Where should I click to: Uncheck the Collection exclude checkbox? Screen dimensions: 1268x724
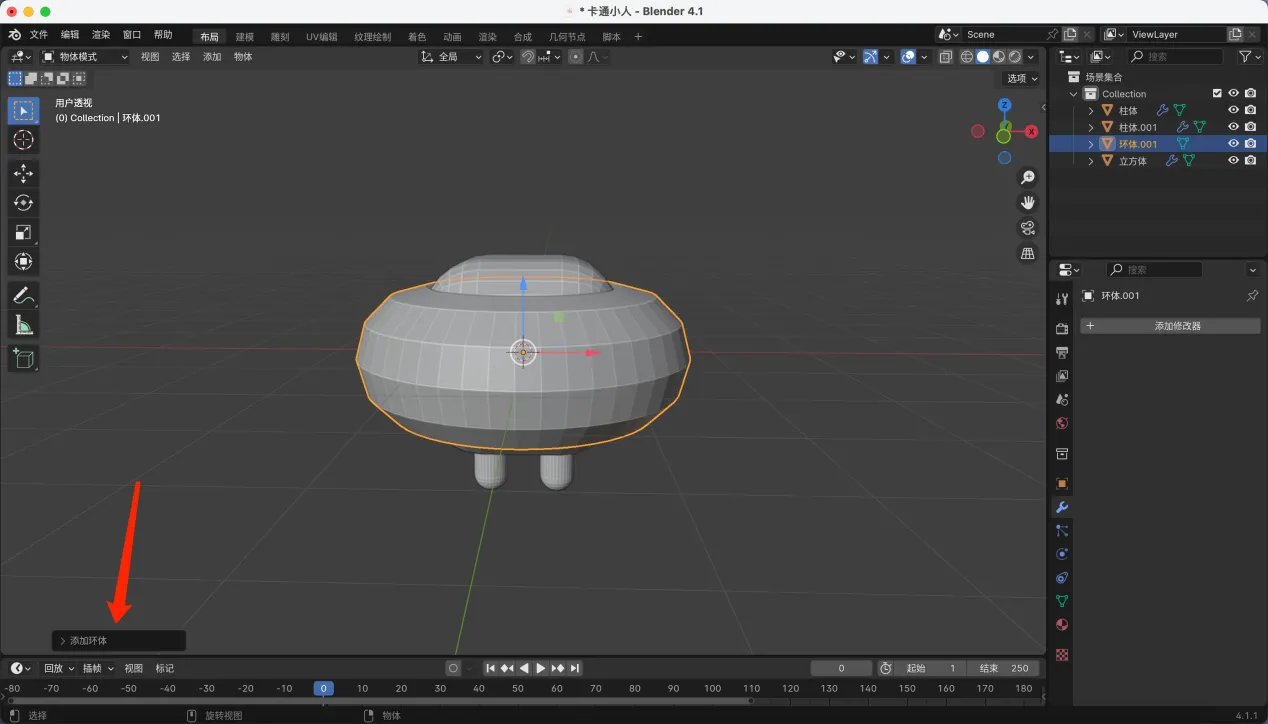point(1217,93)
